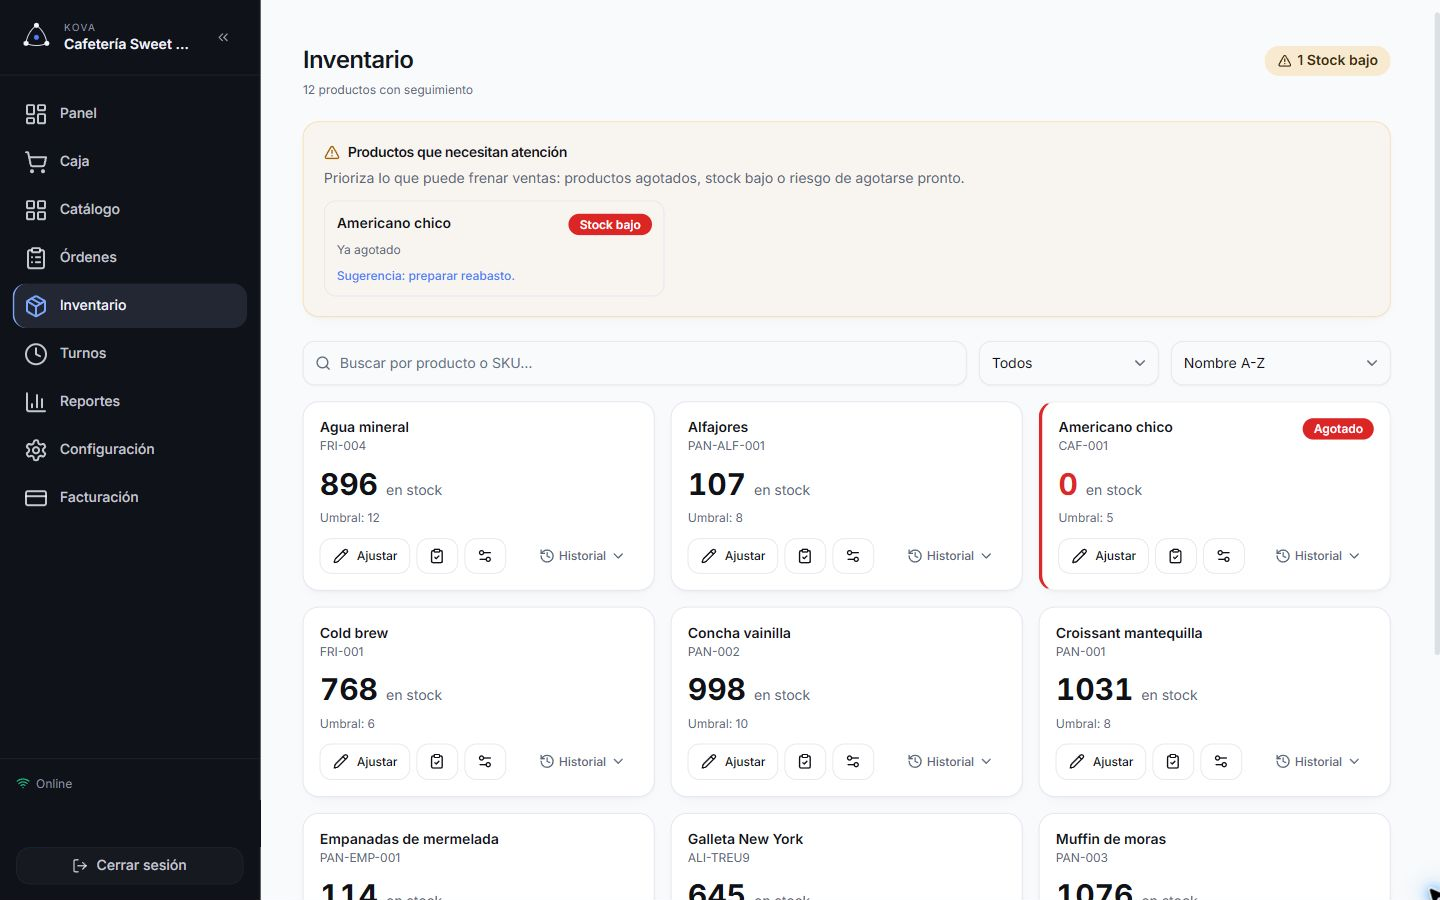1440x900 pixels.
Task: Click the sliders icon for Agua mineral
Action: [x=485, y=556]
